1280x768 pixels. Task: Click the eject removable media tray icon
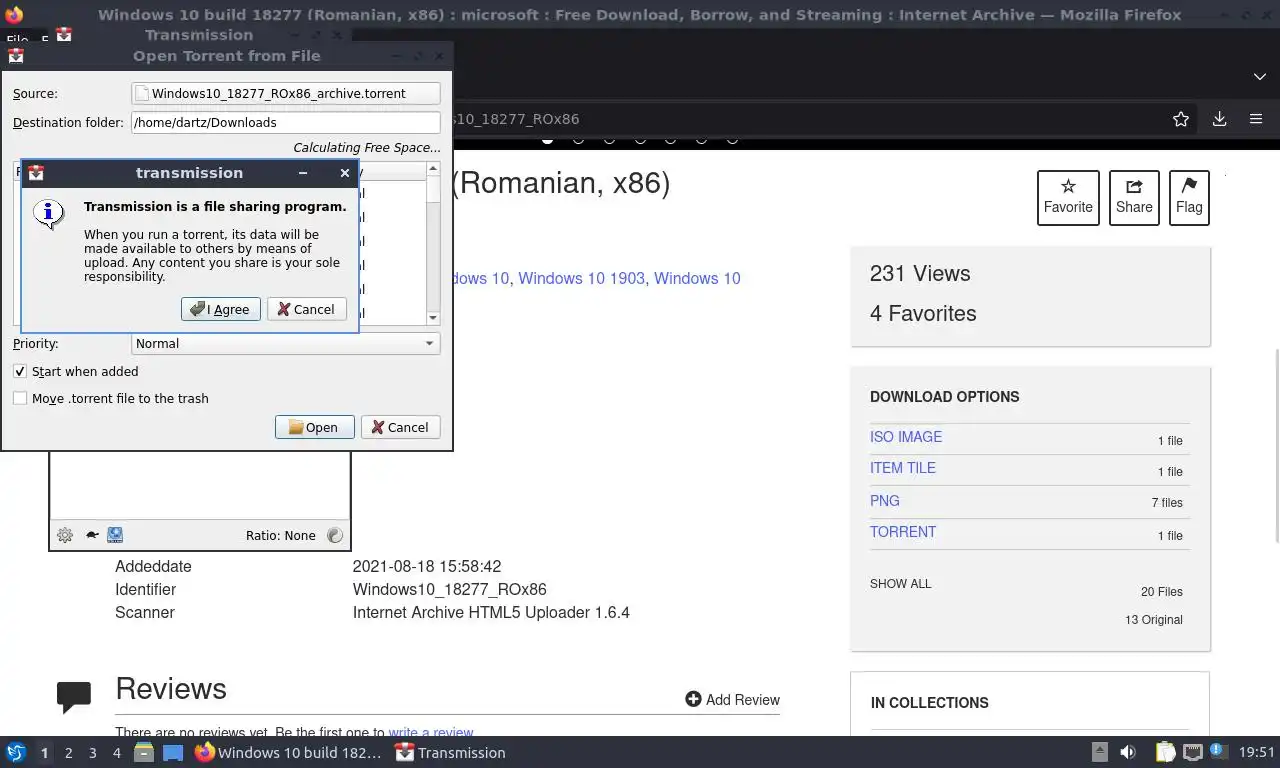click(x=1099, y=752)
